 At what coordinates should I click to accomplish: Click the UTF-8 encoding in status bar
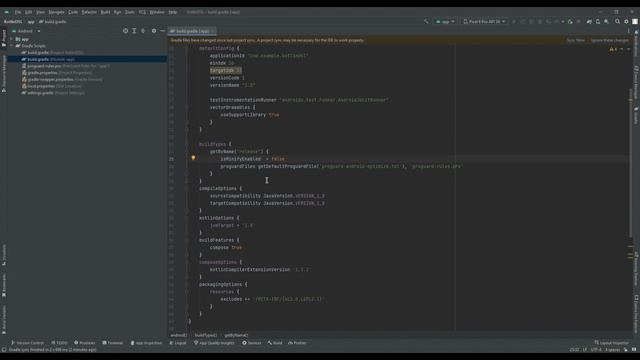[x=596, y=350]
